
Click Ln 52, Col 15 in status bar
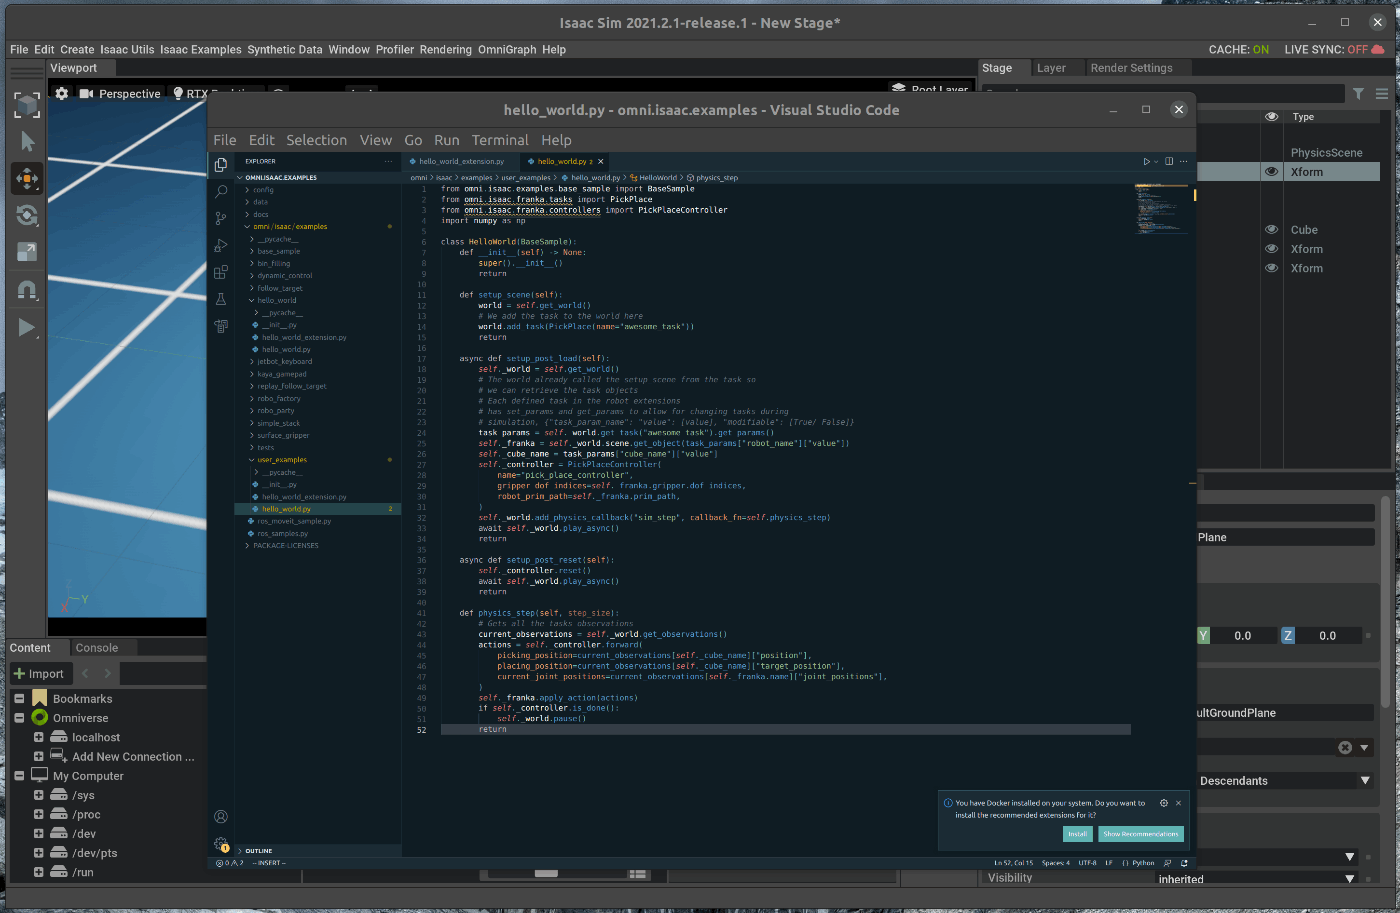[1013, 863]
